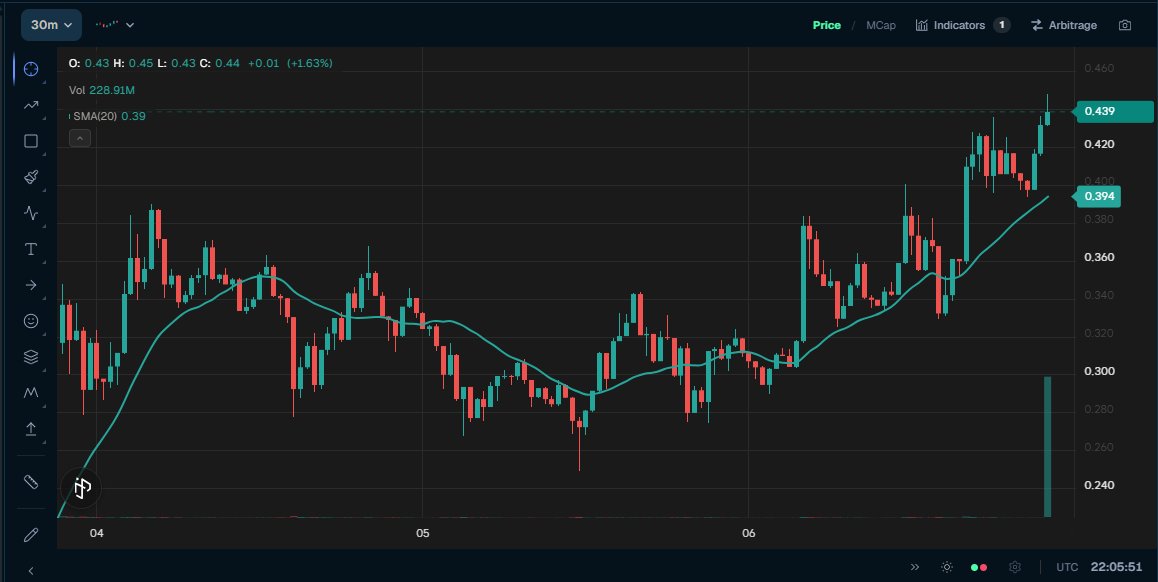Viewport: 1158px width, 582px height.
Task: Switch chart to MCap mode
Action: click(x=880, y=25)
